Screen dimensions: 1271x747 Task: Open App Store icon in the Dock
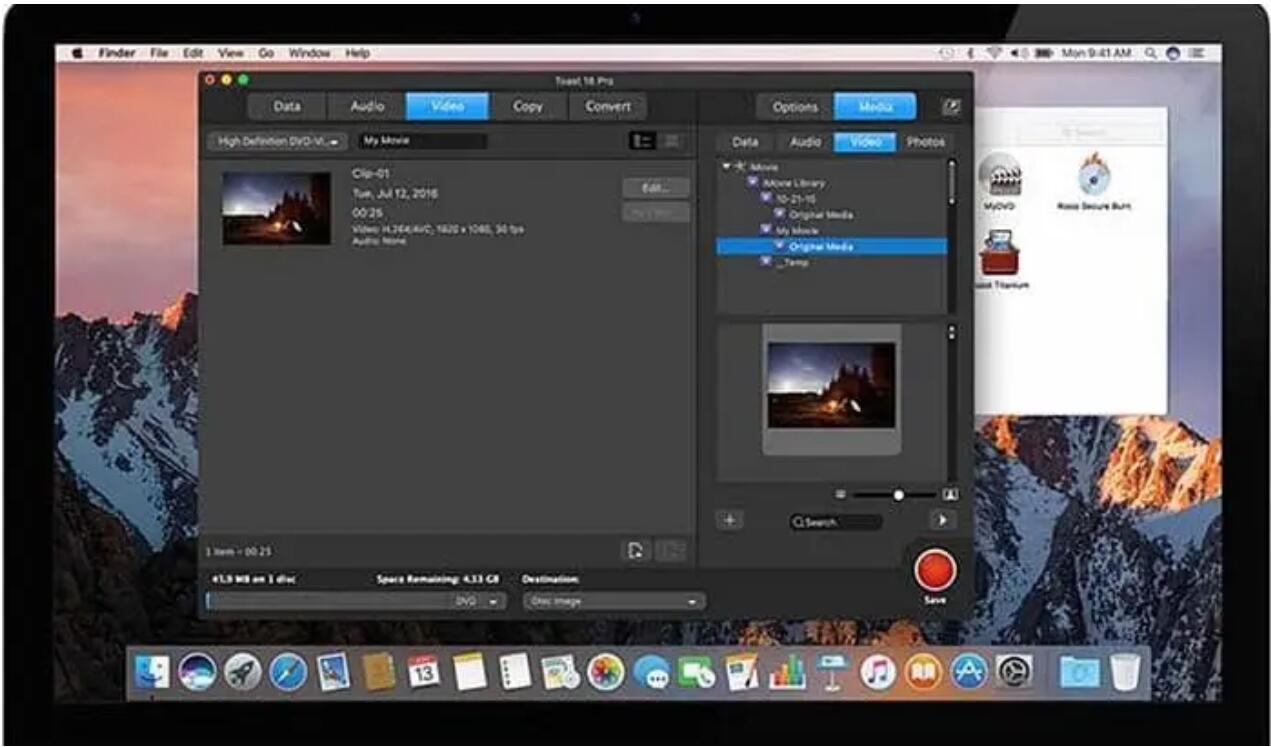pyautogui.click(x=969, y=672)
